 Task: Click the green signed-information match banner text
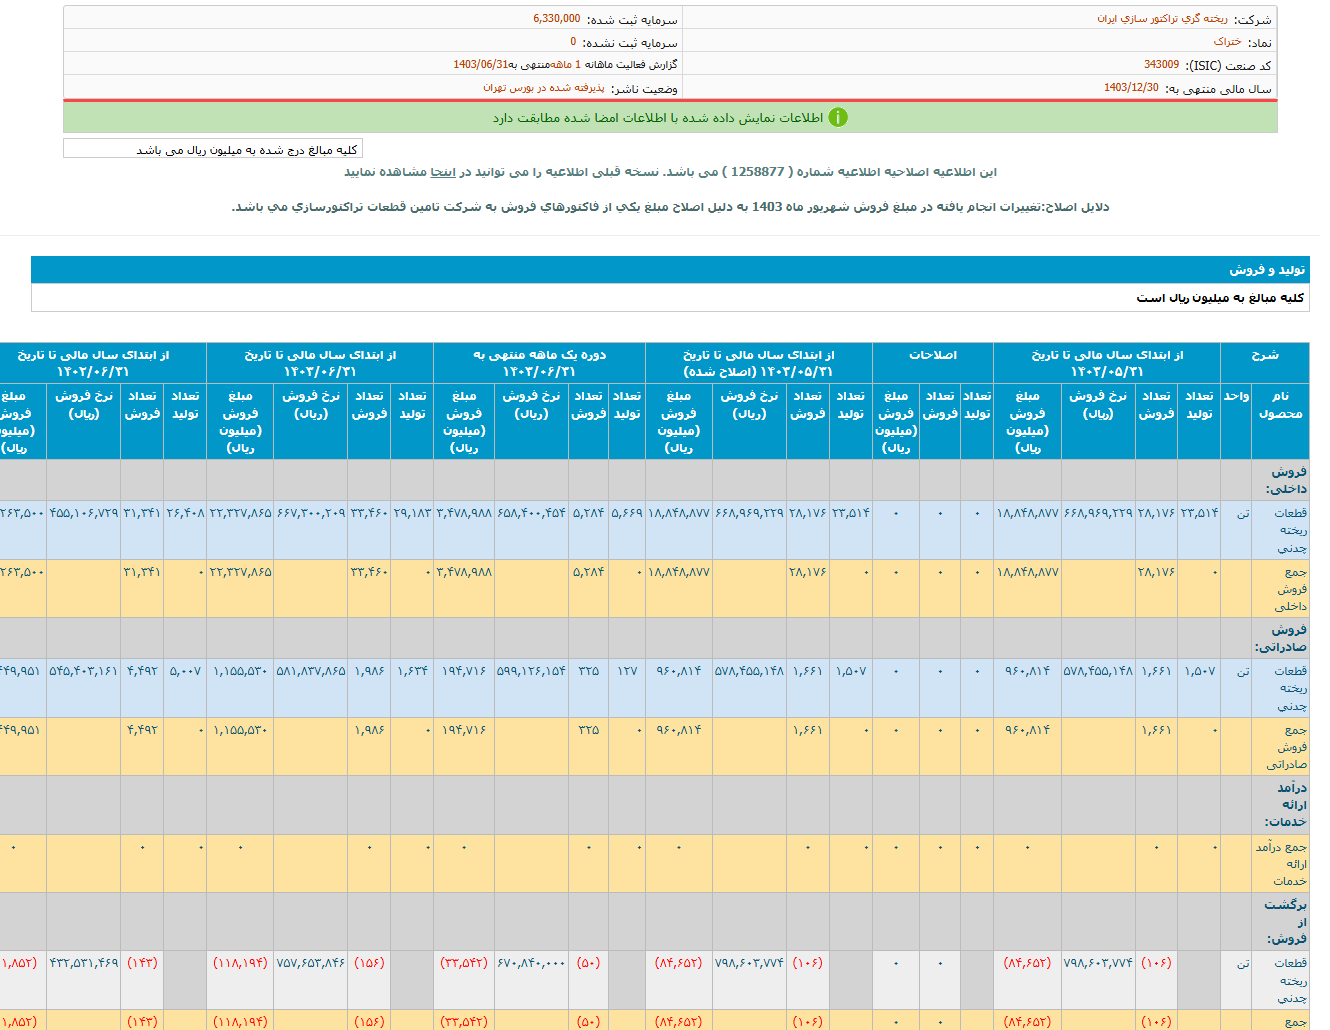657,118
